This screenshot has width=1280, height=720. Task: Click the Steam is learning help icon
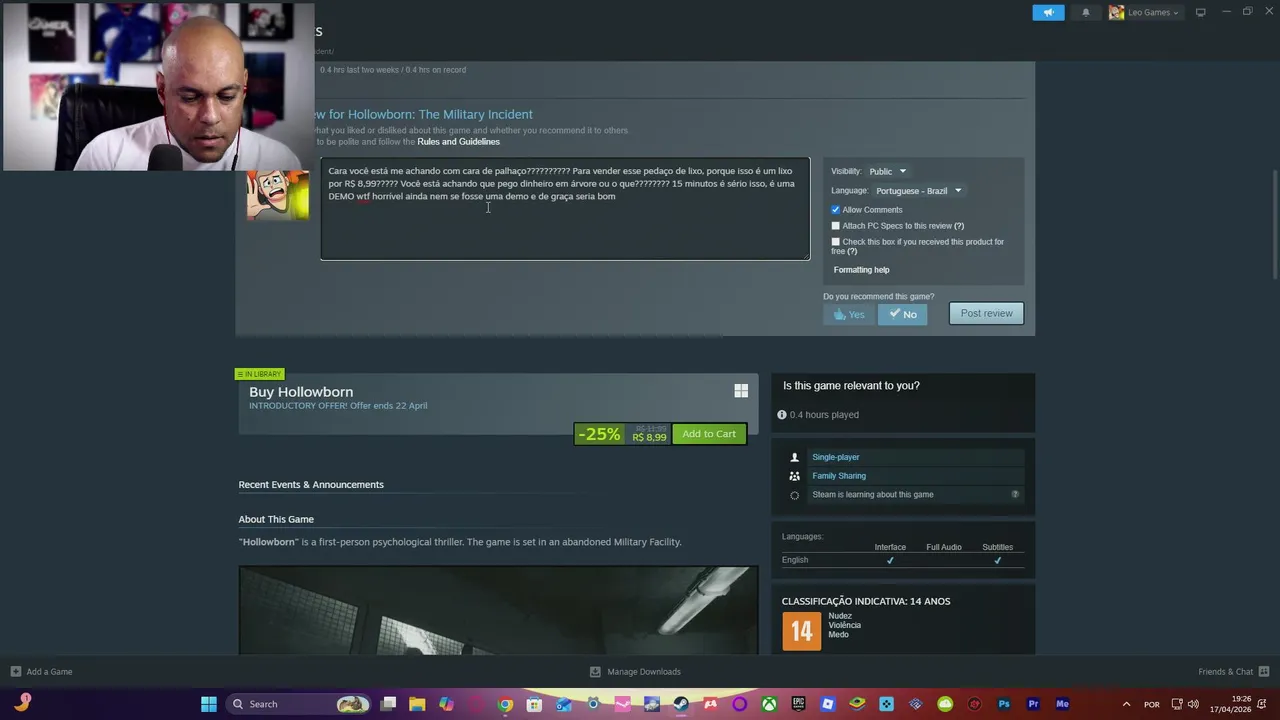1015,494
